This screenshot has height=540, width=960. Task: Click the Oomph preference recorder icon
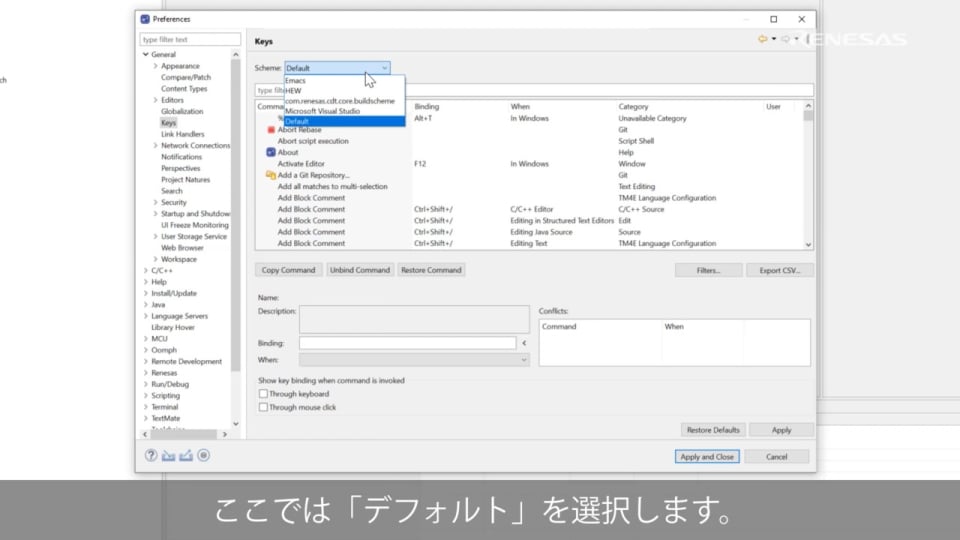coord(203,455)
